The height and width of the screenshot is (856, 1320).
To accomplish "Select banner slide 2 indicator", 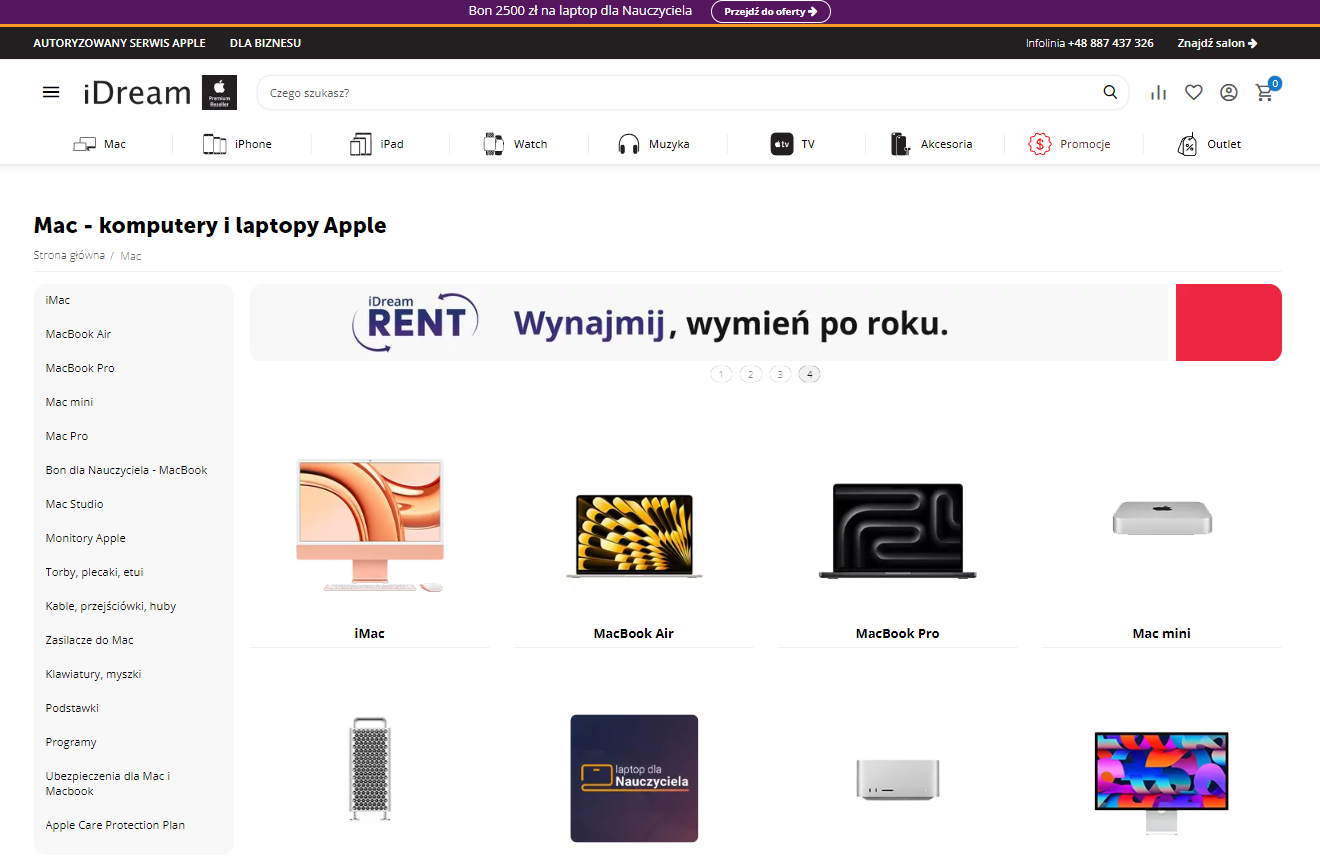I will (751, 374).
